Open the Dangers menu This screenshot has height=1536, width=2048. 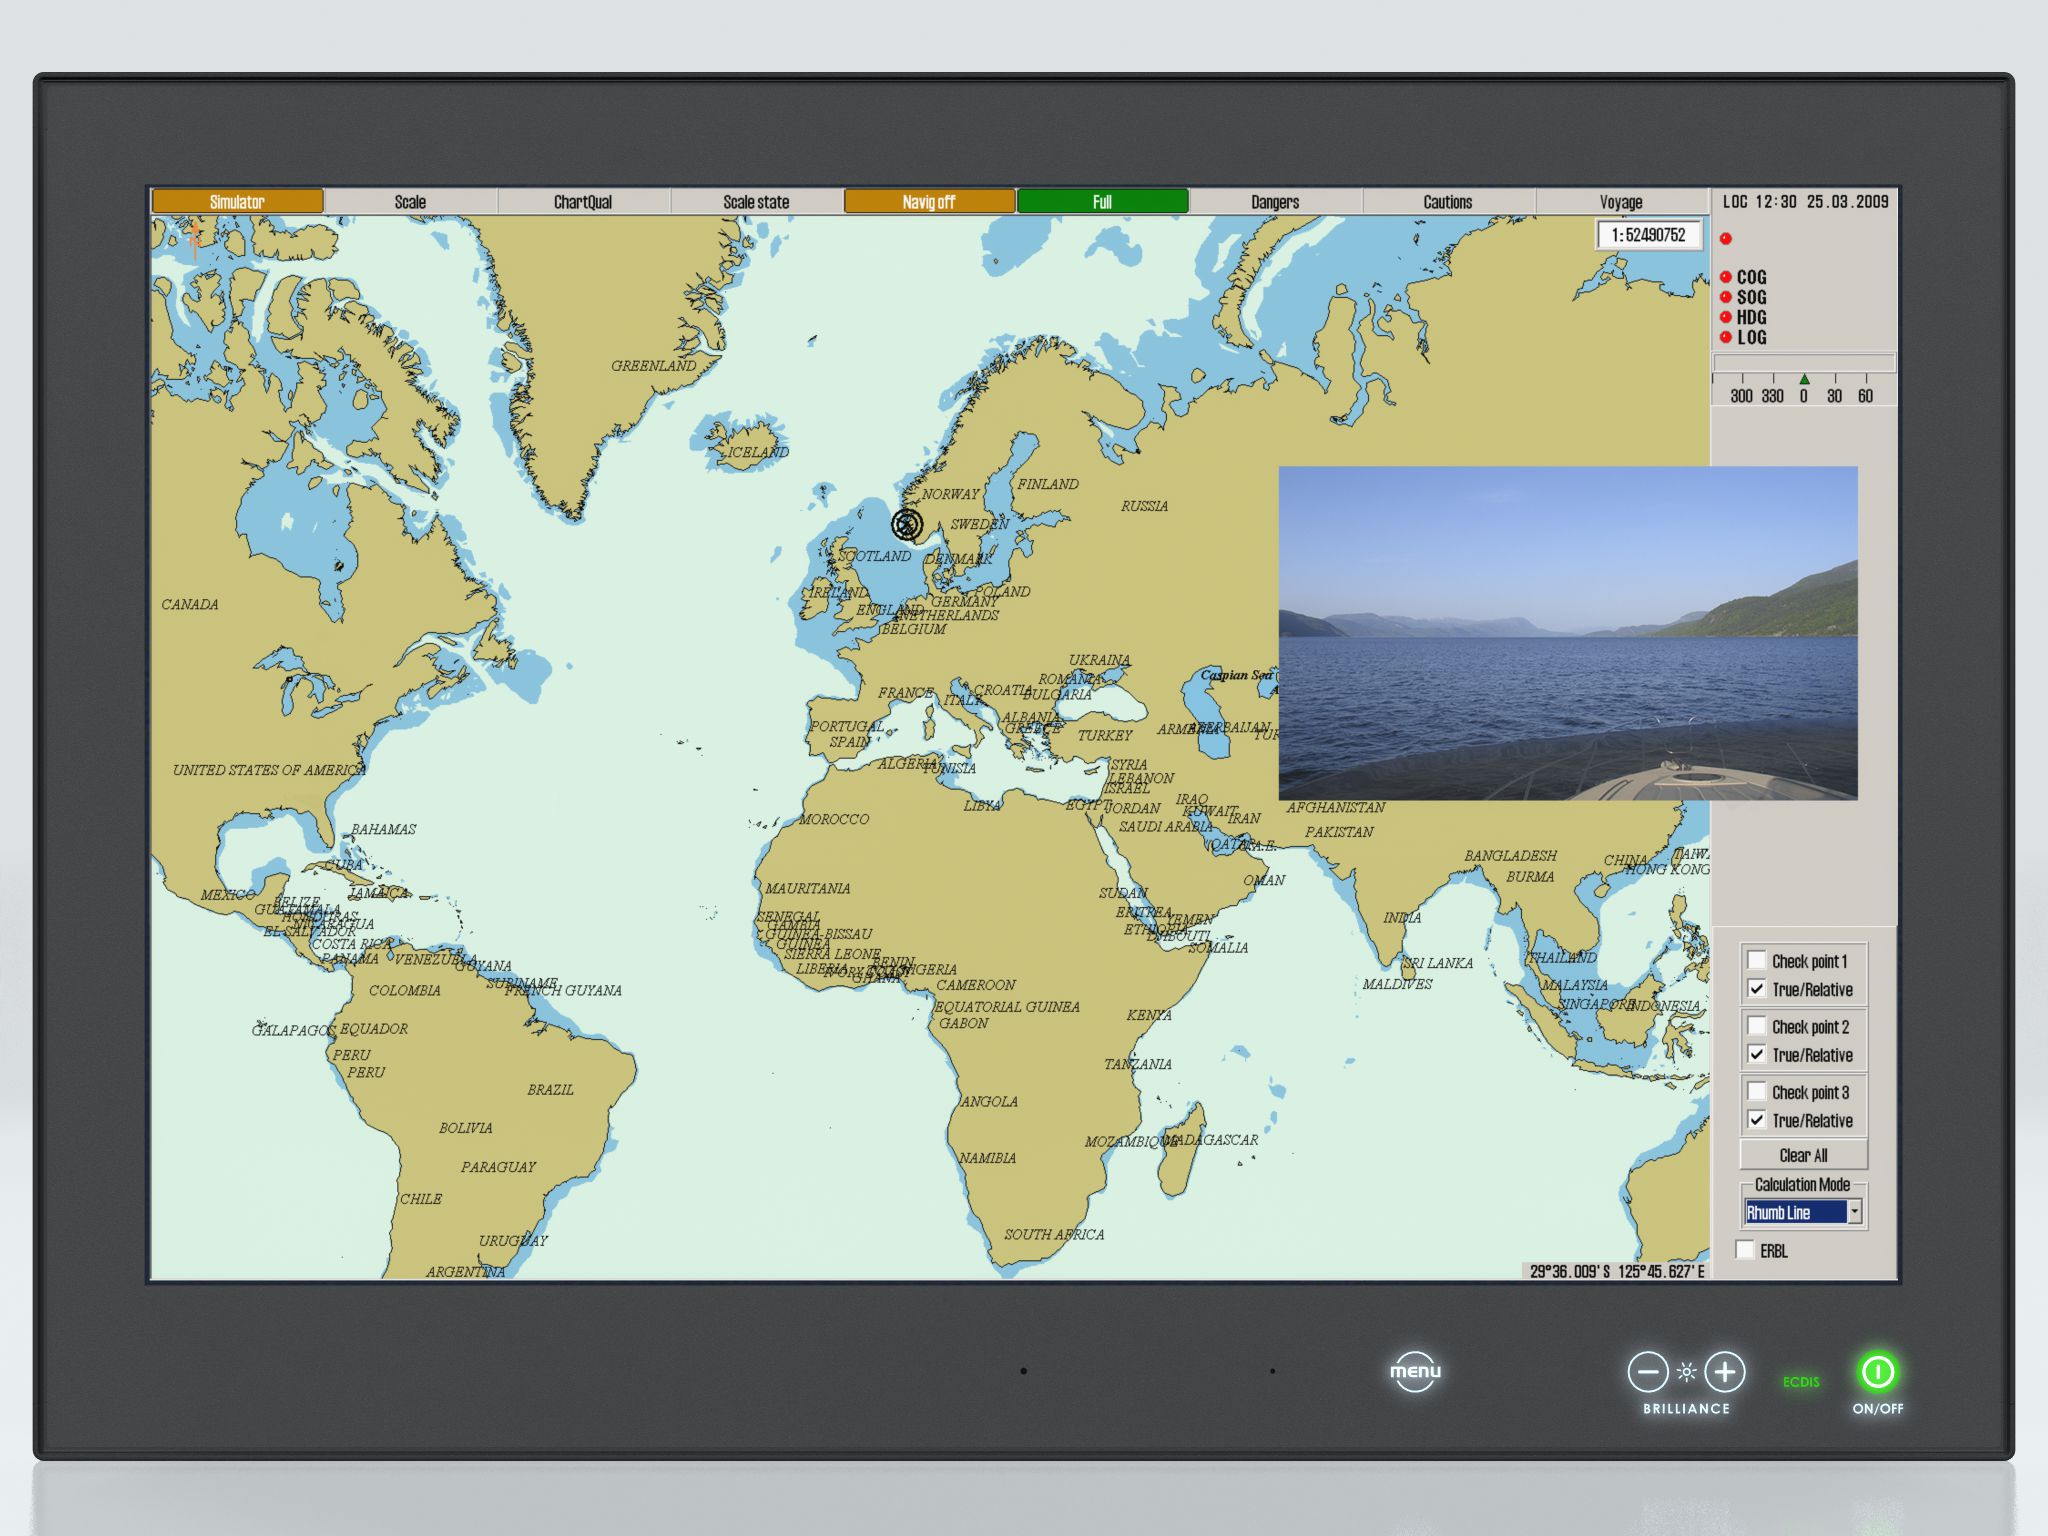point(1275,202)
